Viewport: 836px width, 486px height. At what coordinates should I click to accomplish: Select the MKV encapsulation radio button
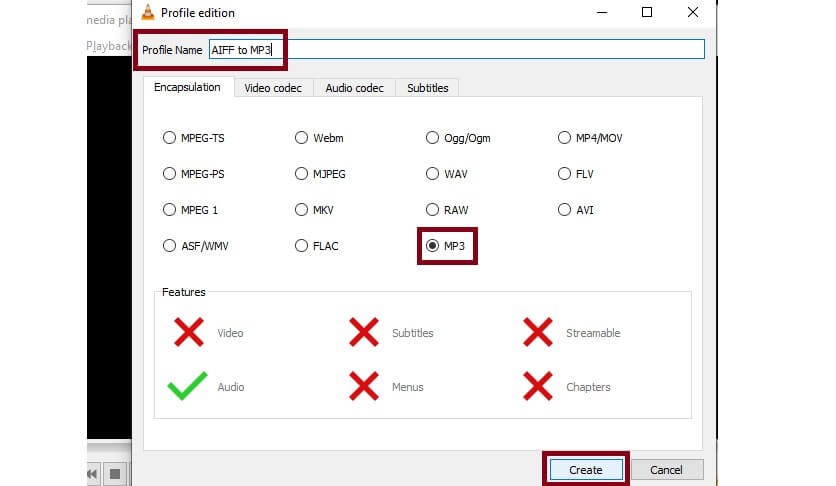[301, 210]
